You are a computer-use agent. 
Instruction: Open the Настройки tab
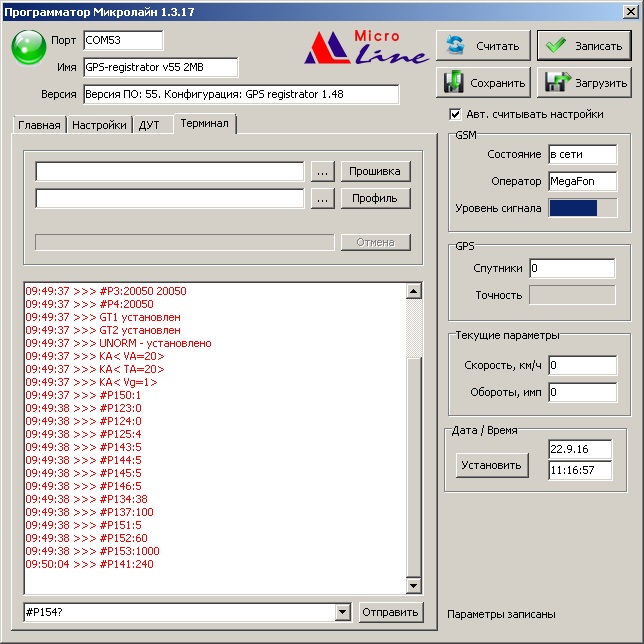99,125
